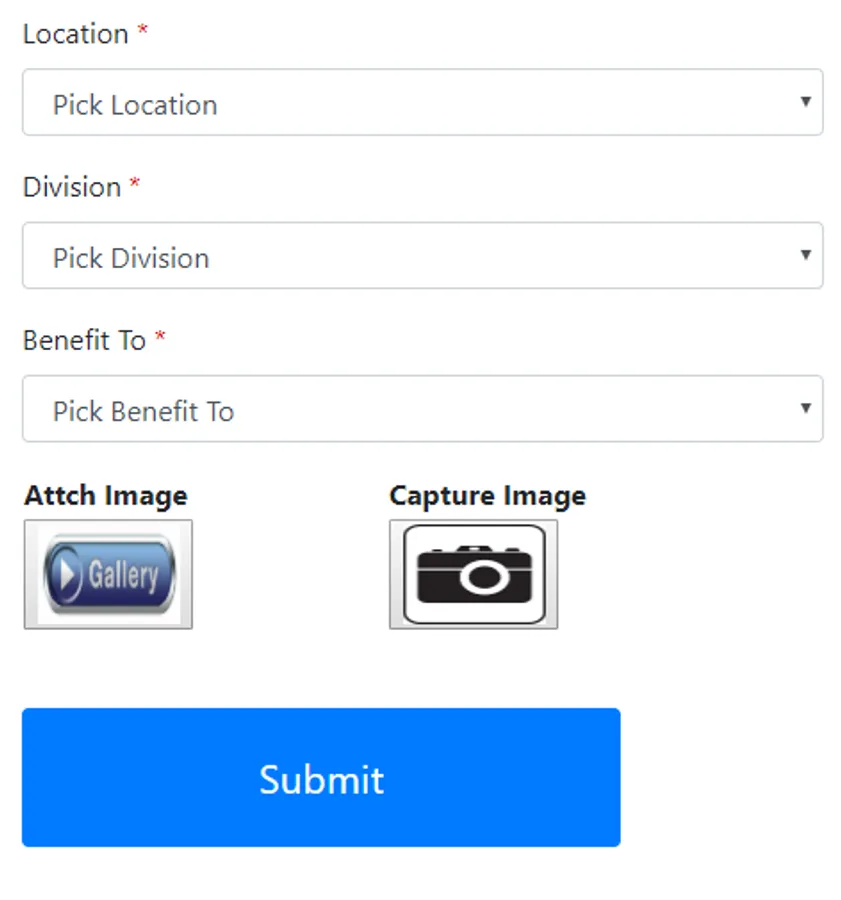
Task: Click the "Pick Benefit To" placeholder text
Action: point(143,411)
